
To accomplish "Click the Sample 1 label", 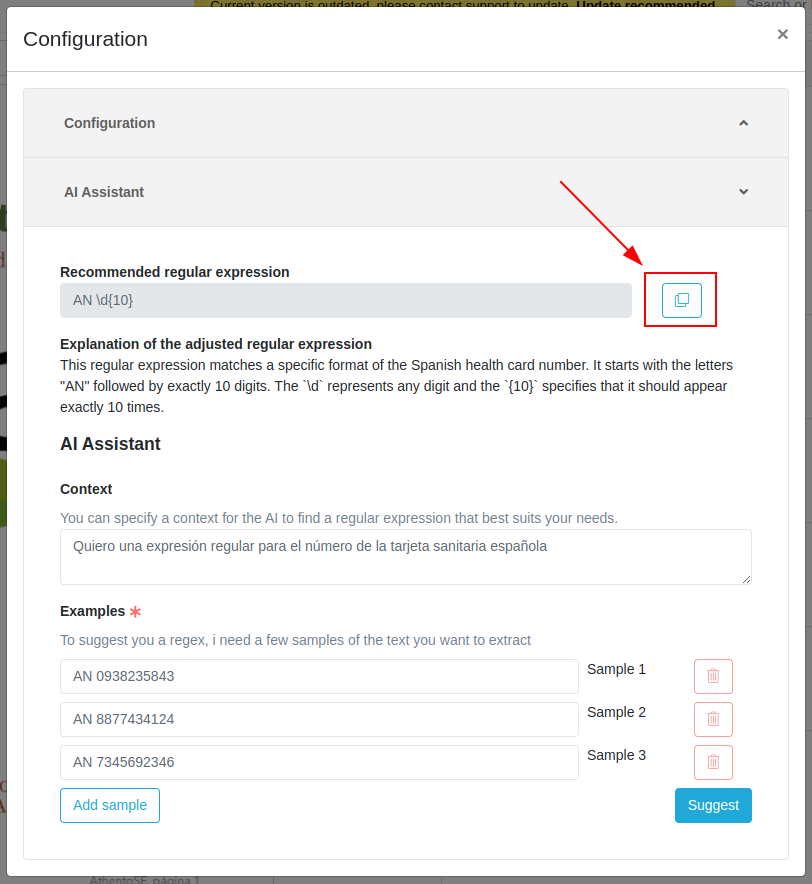I will tap(616, 669).
